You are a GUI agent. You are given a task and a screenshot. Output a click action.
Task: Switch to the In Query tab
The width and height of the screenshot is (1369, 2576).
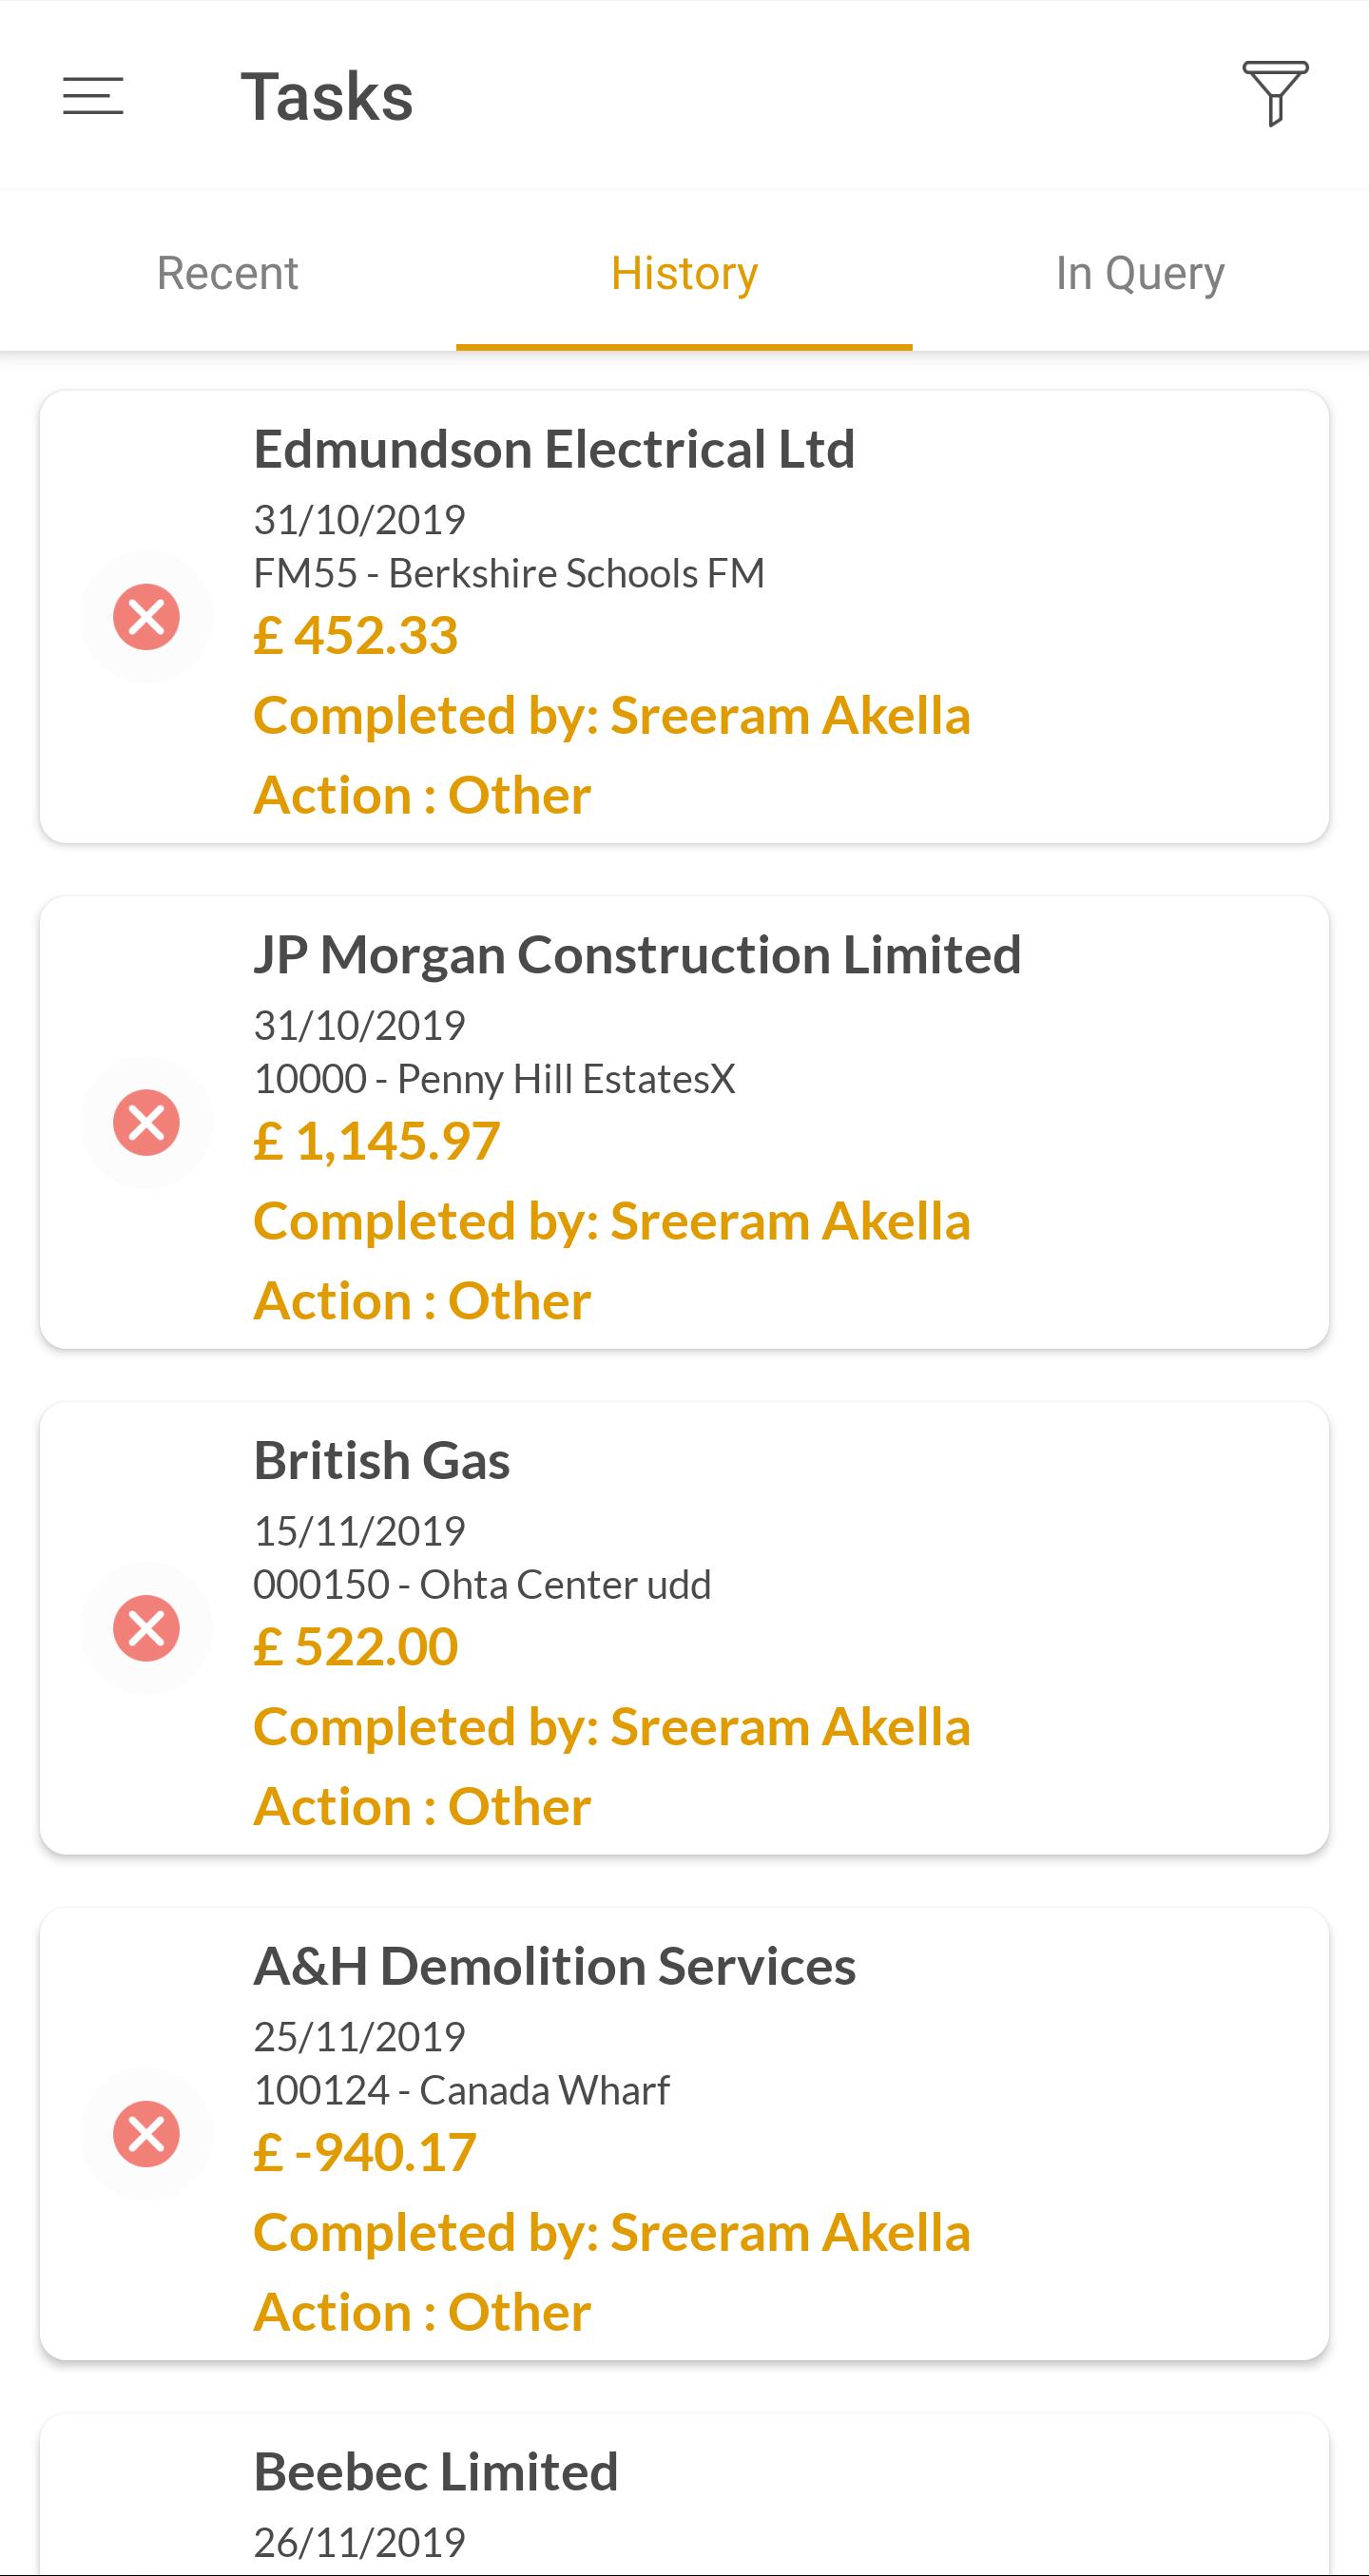click(1140, 273)
